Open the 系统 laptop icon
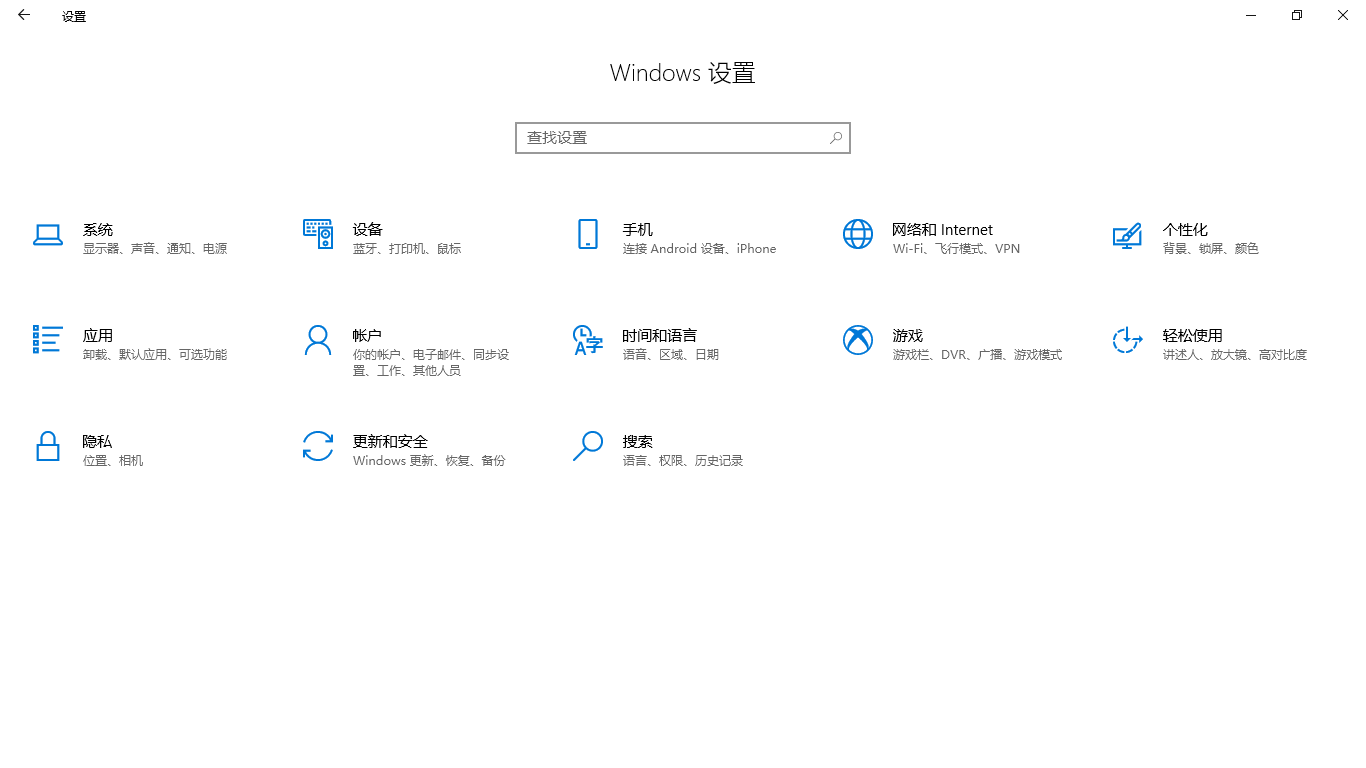The image size is (1366, 768). click(x=48, y=234)
